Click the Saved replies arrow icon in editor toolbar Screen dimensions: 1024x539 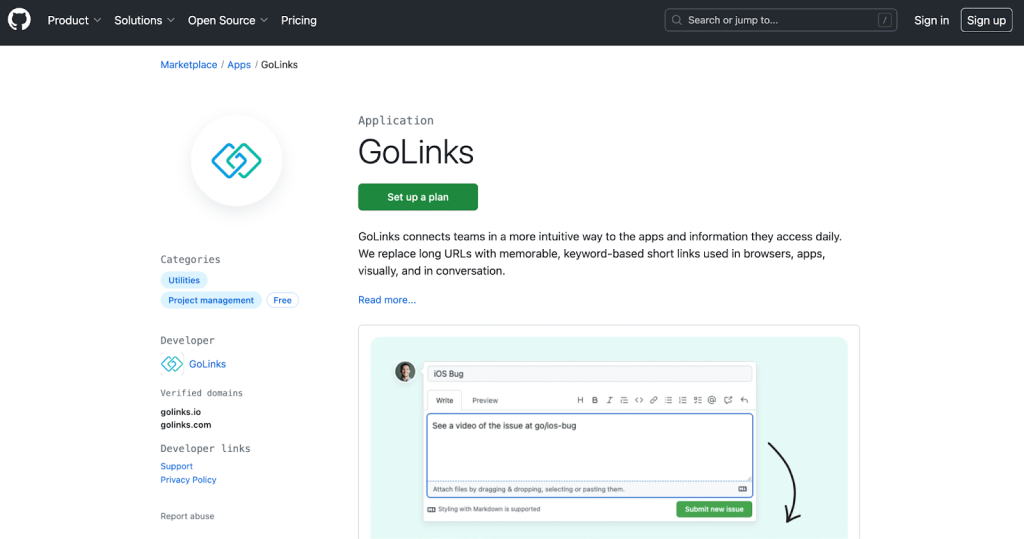[x=744, y=400]
